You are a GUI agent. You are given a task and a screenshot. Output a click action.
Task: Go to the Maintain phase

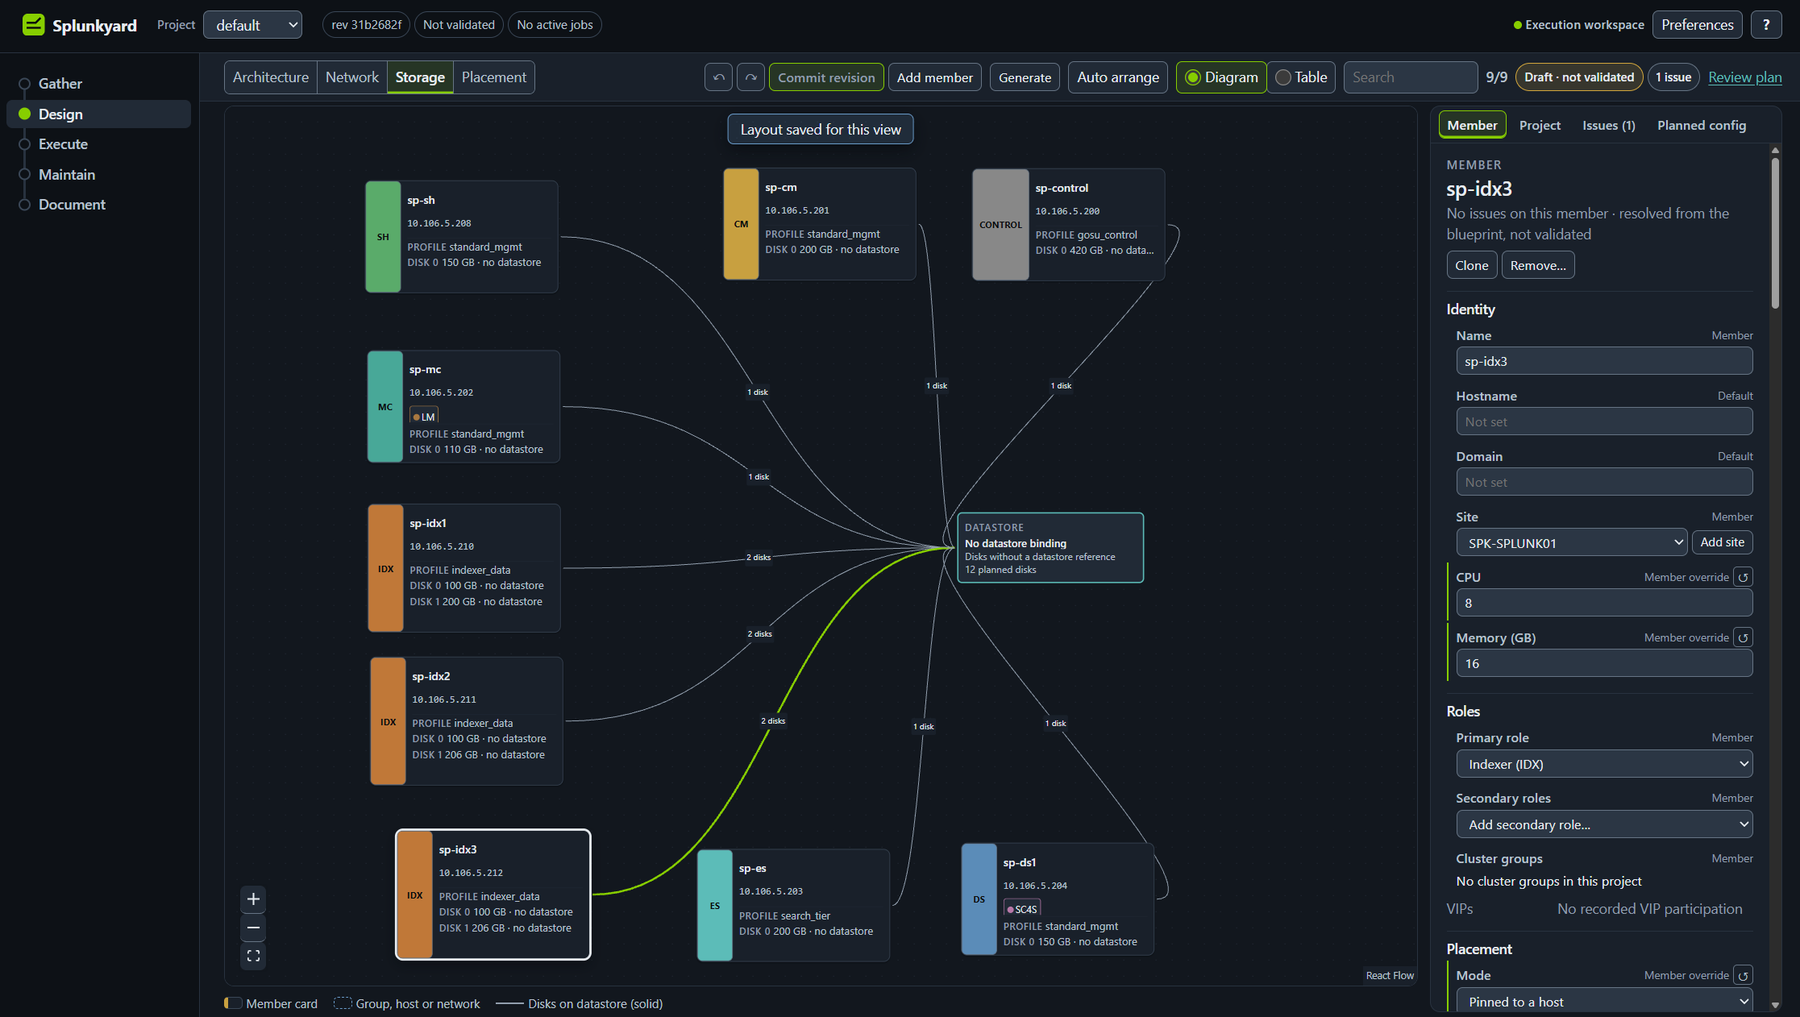(67, 174)
